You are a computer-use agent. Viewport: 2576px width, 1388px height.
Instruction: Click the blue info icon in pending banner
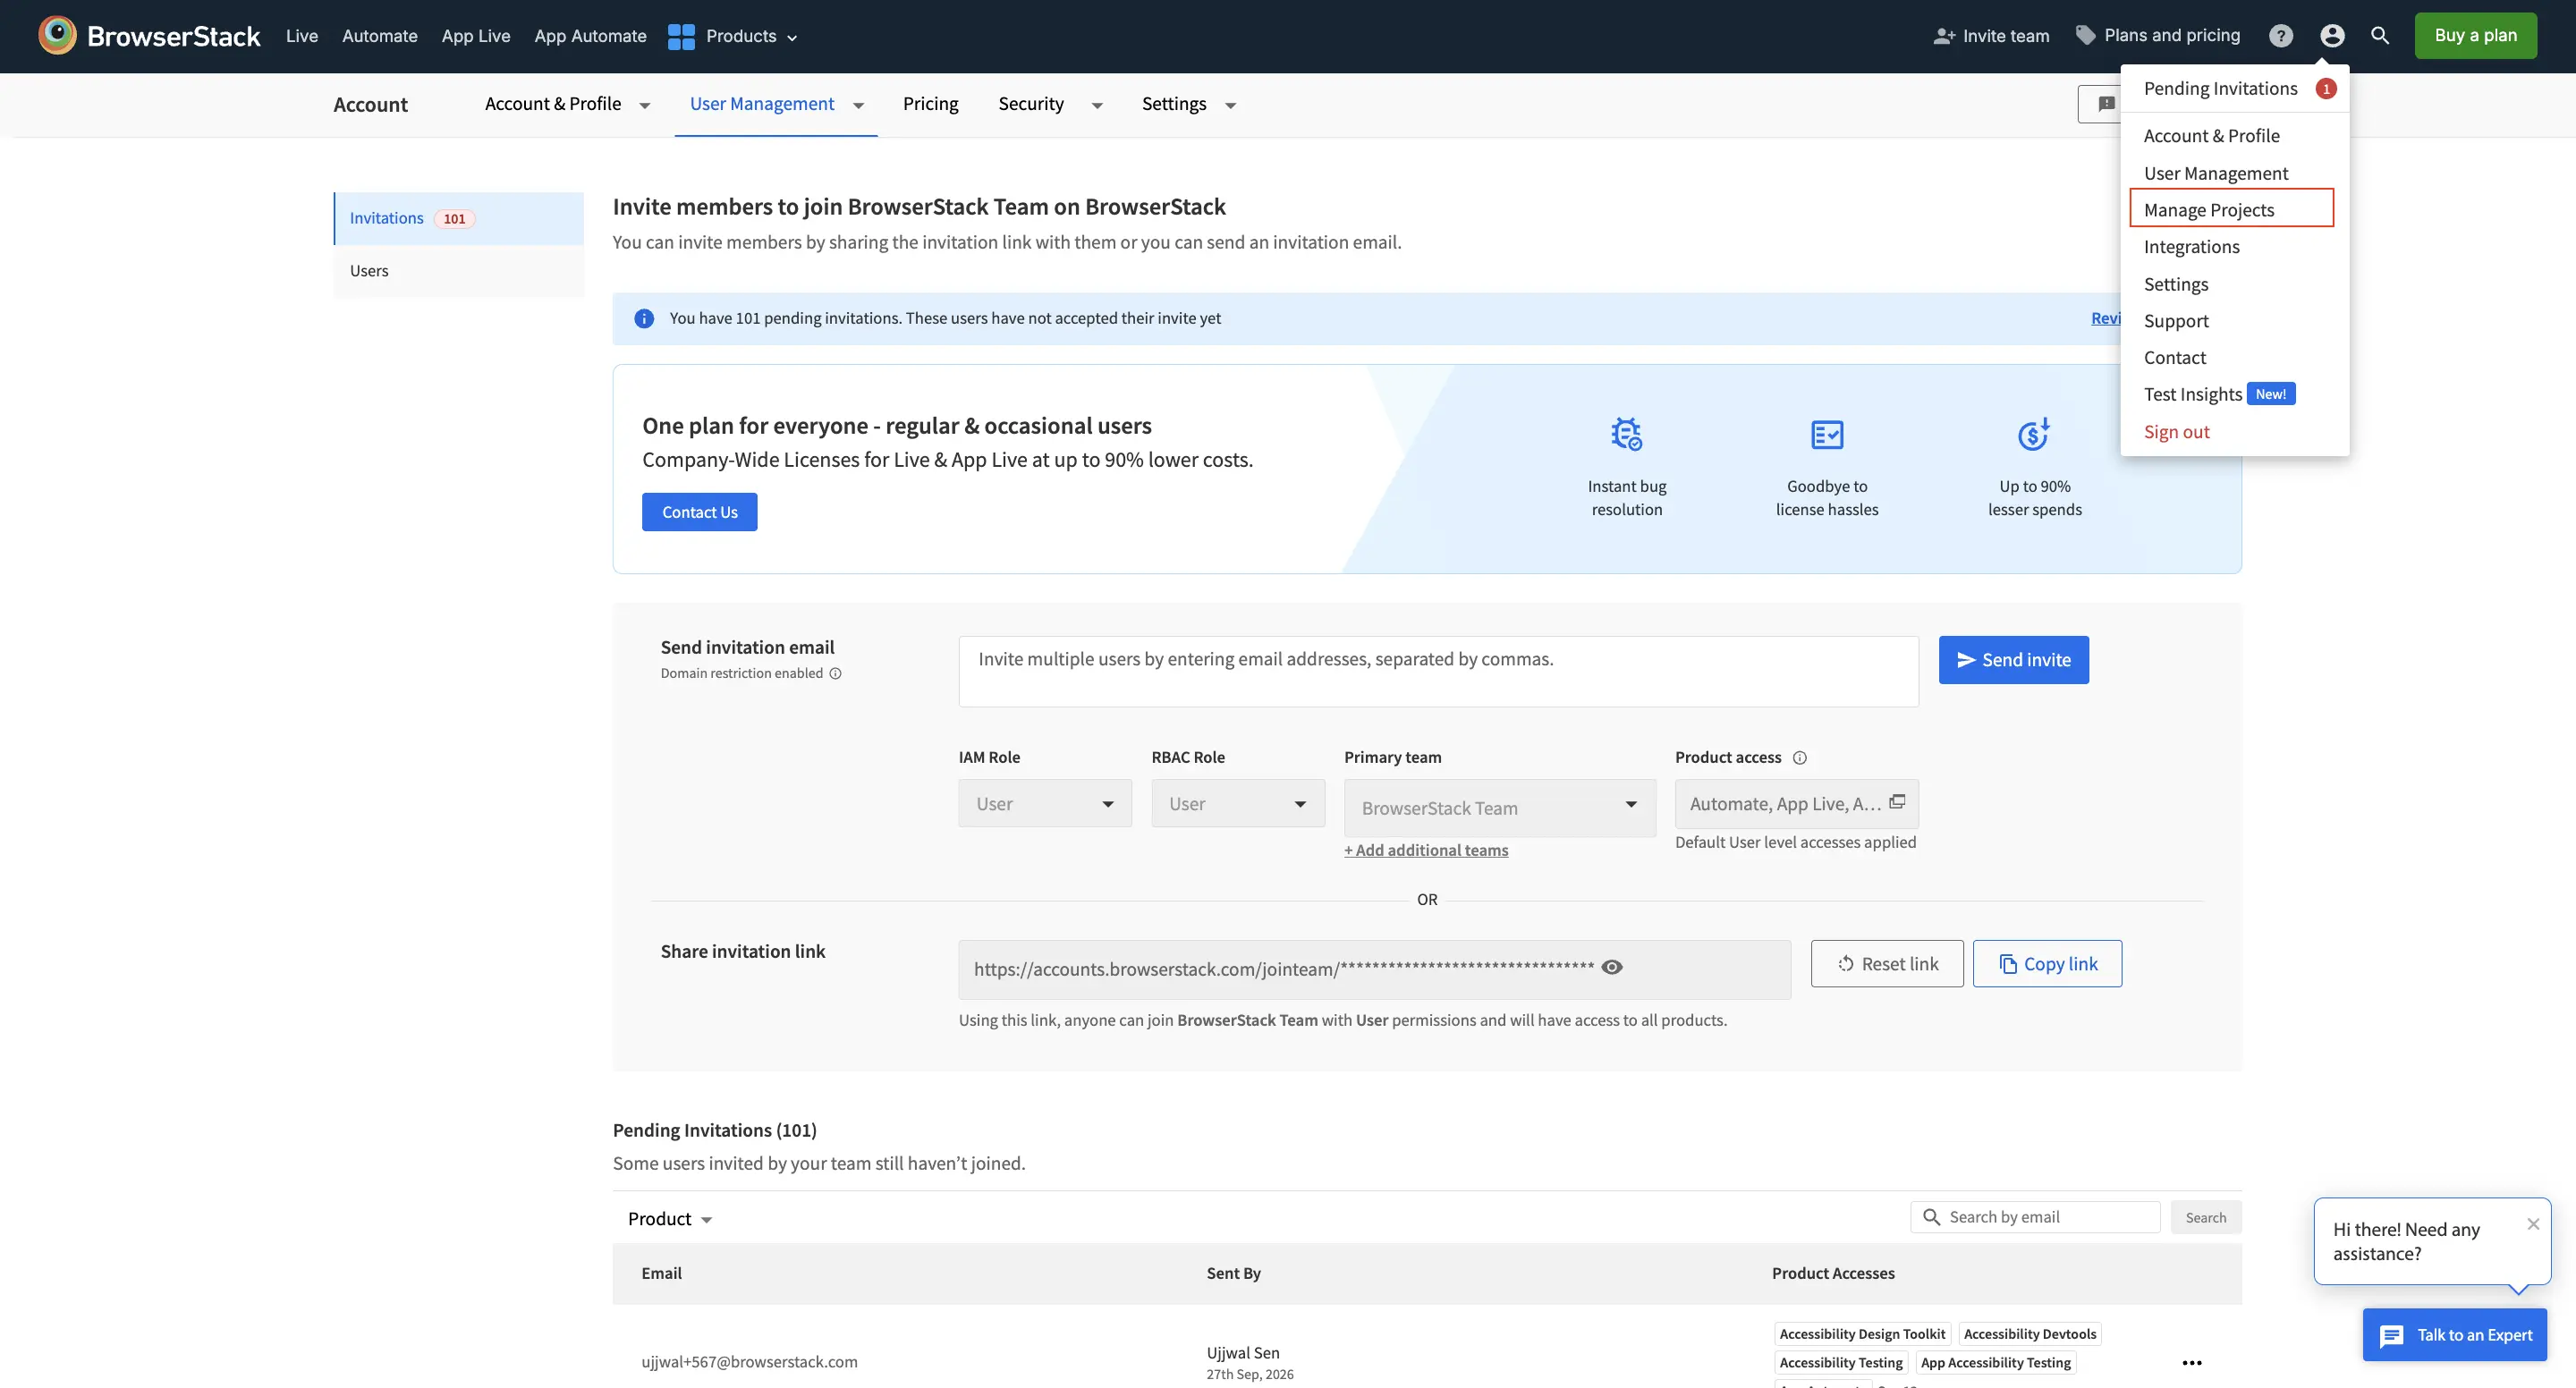(x=644, y=318)
